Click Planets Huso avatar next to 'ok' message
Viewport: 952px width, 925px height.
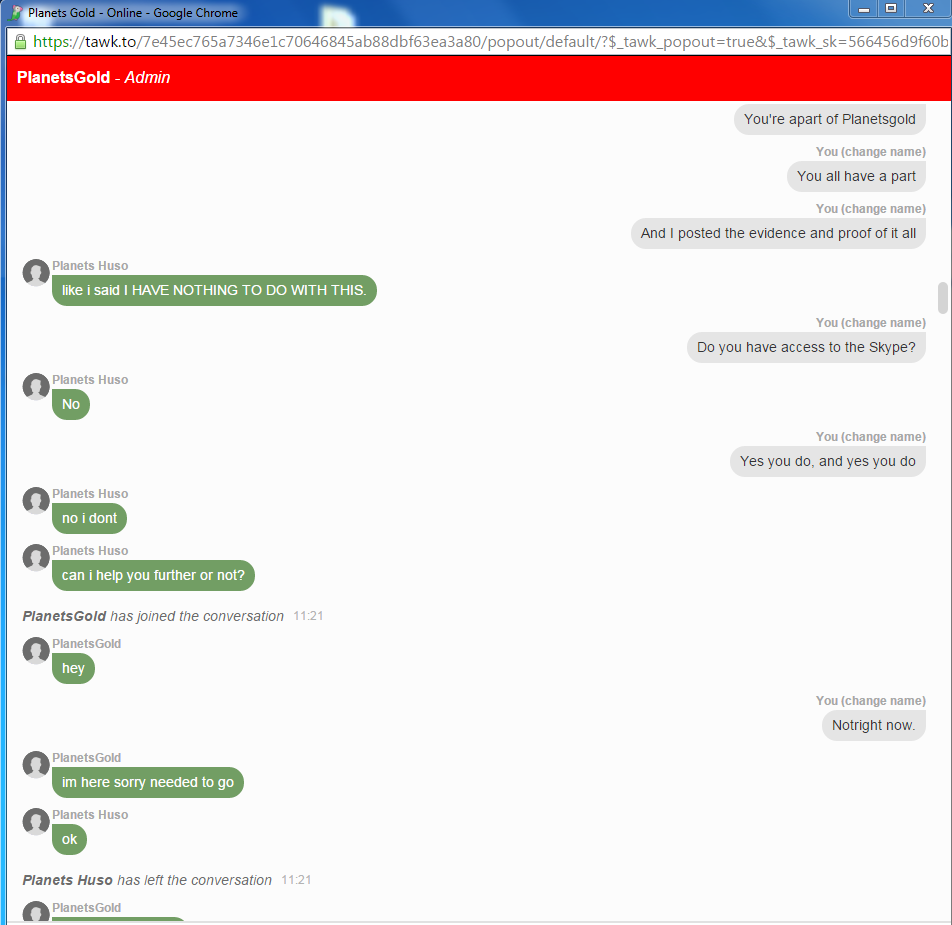point(36,822)
